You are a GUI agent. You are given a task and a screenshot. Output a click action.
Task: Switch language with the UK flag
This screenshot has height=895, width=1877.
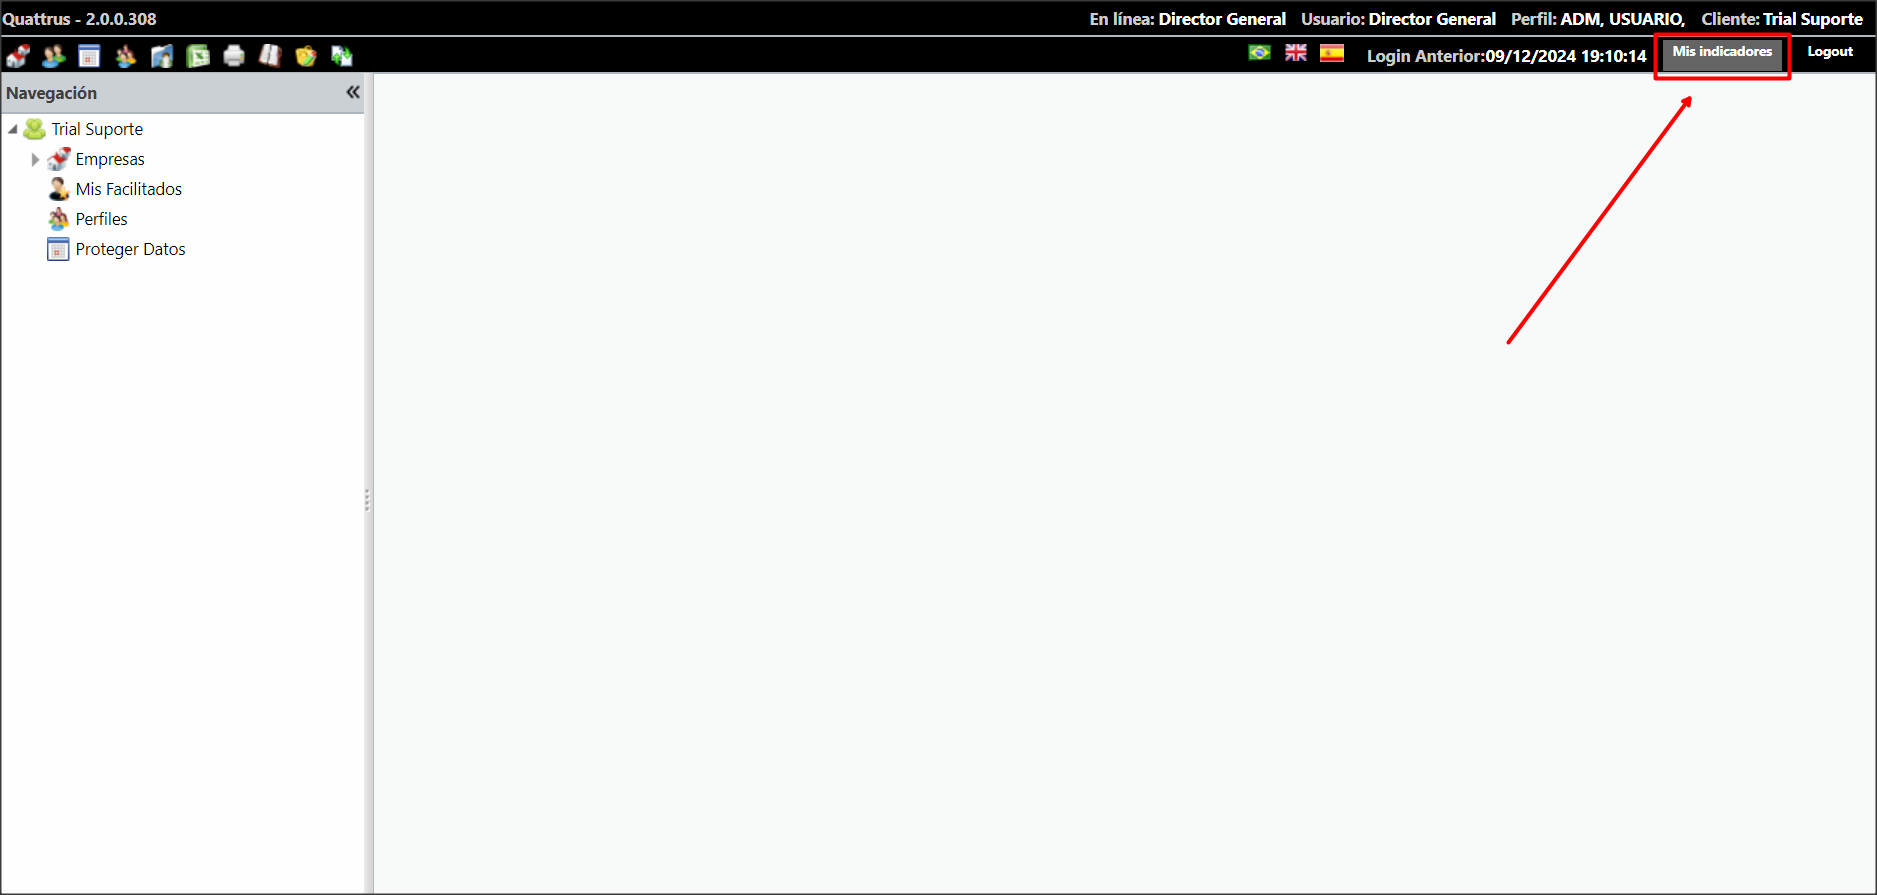click(1296, 53)
